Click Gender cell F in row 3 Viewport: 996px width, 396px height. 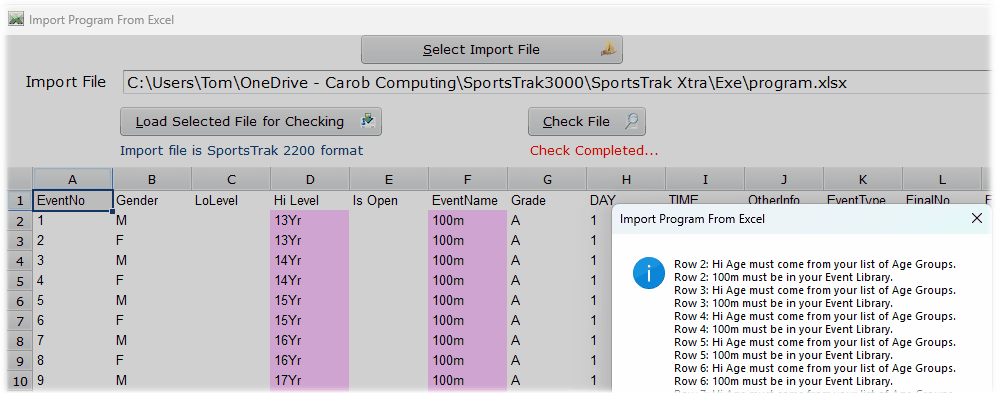(x=152, y=241)
